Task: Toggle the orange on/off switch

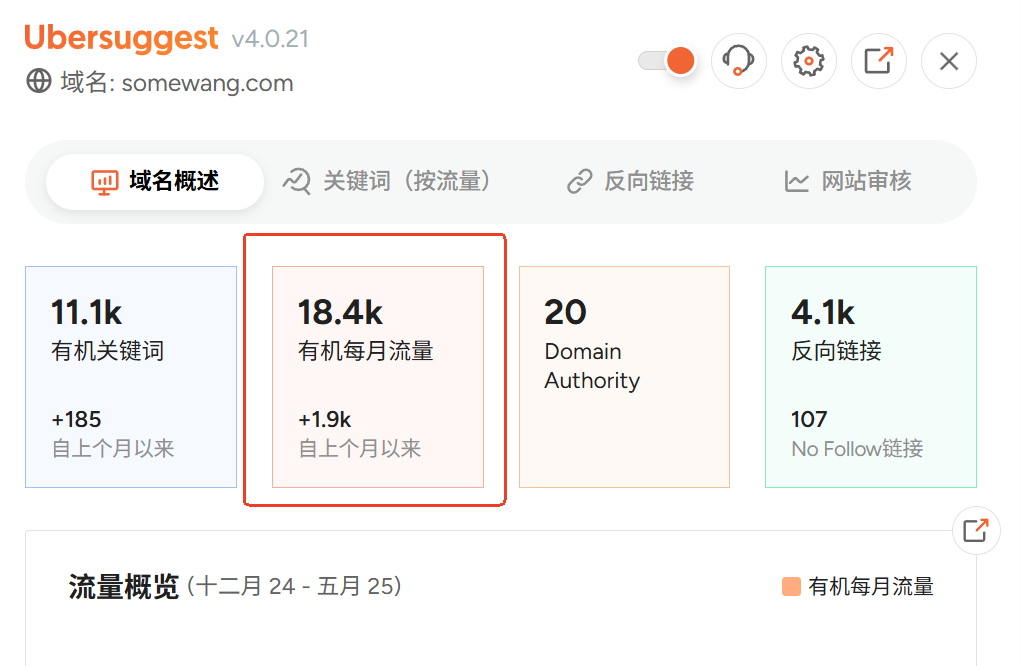Action: point(667,61)
